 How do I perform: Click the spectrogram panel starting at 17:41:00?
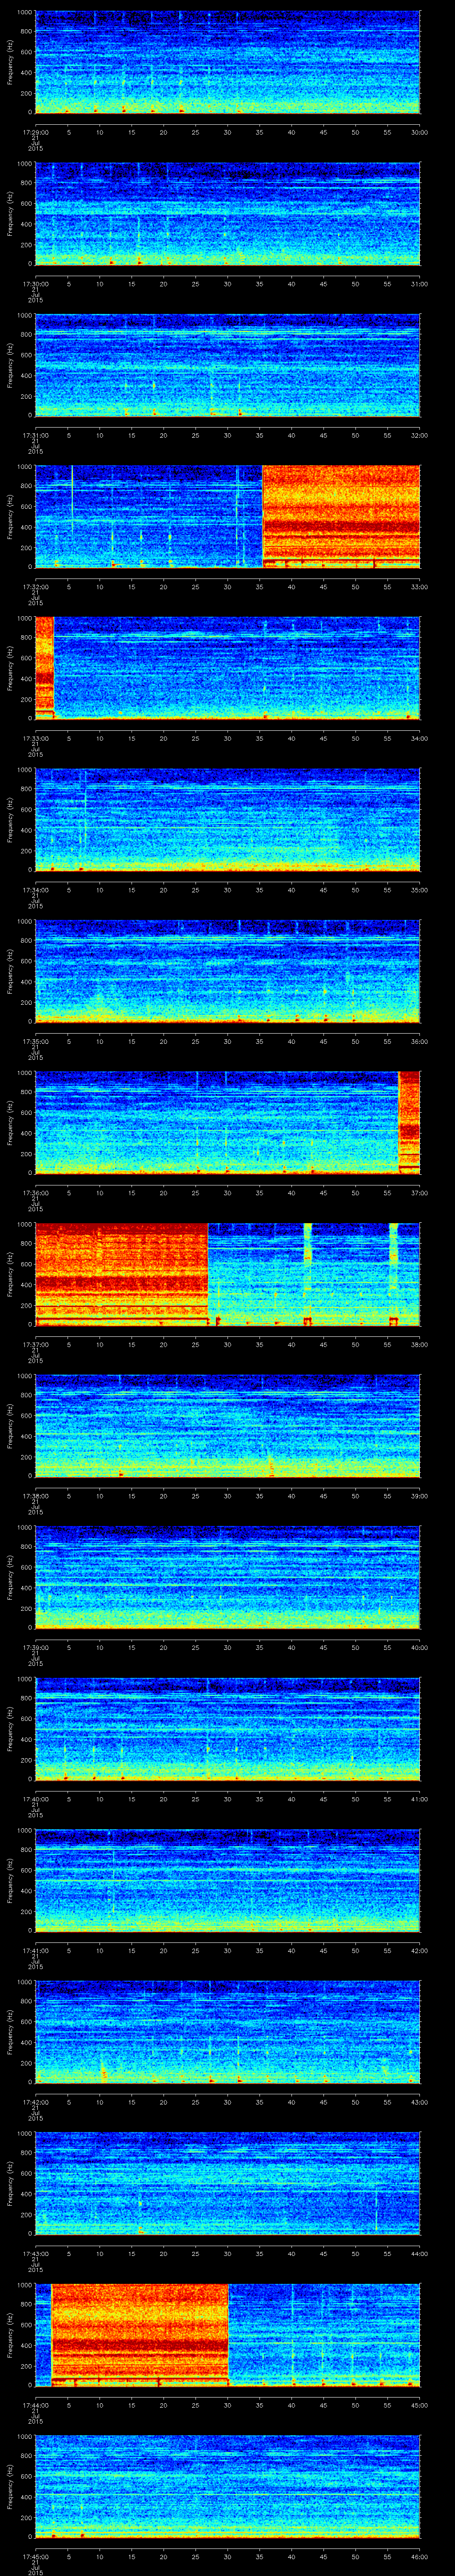[227, 1880]
